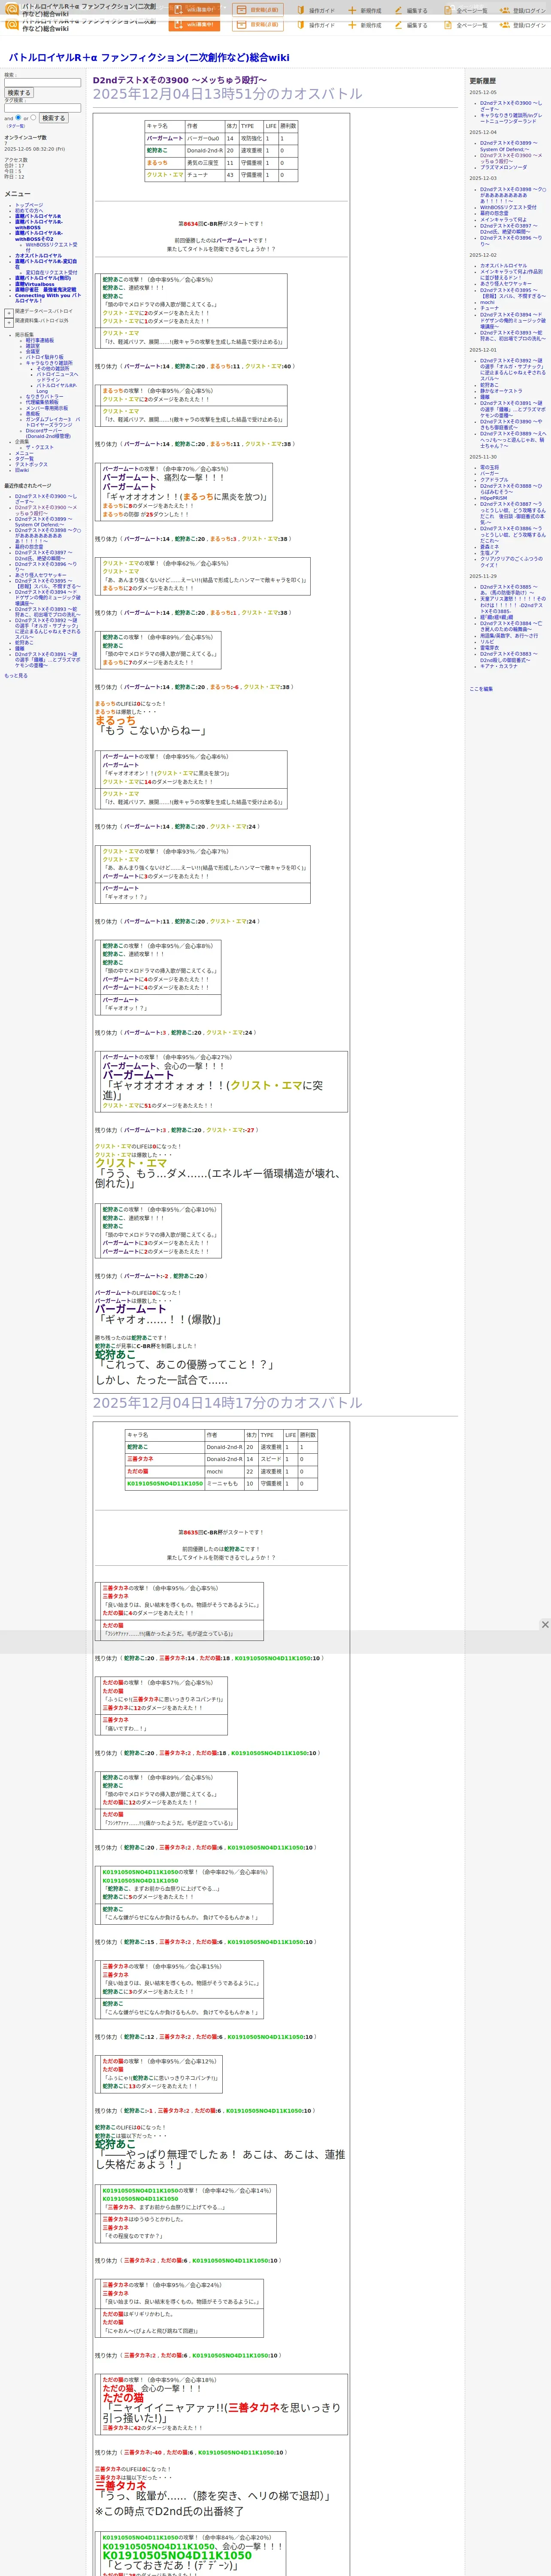Click ここを編集 under update history
Viewport: 551px width, 2576px height.
(481, 689)
